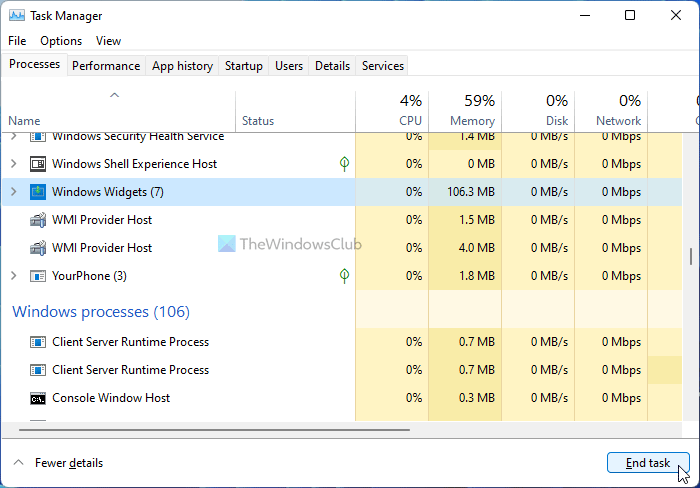Click the horizontal scrollbar of process list
The width and height of the screenshot is (700, 488).
coord(210,430)
